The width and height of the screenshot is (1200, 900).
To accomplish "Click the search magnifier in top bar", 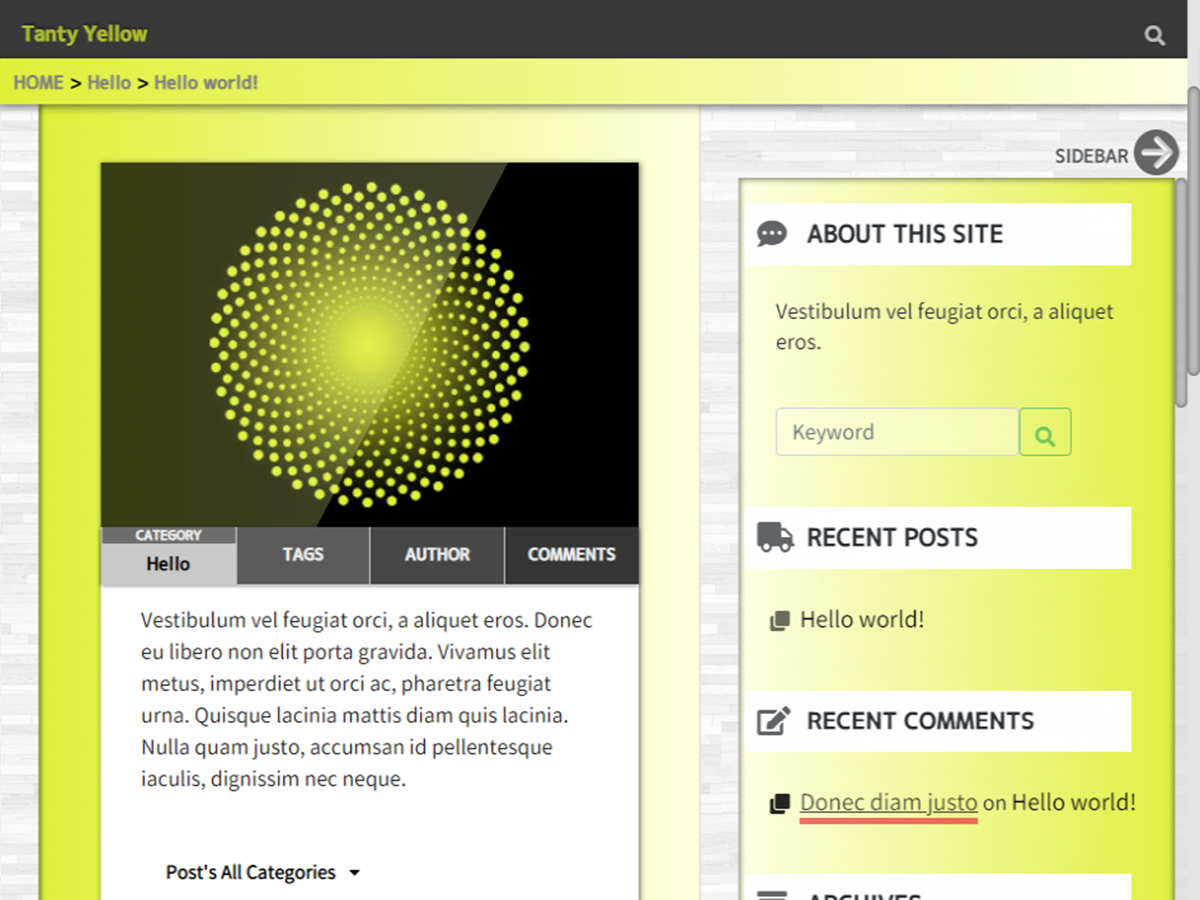I will tap(1155, 36).
